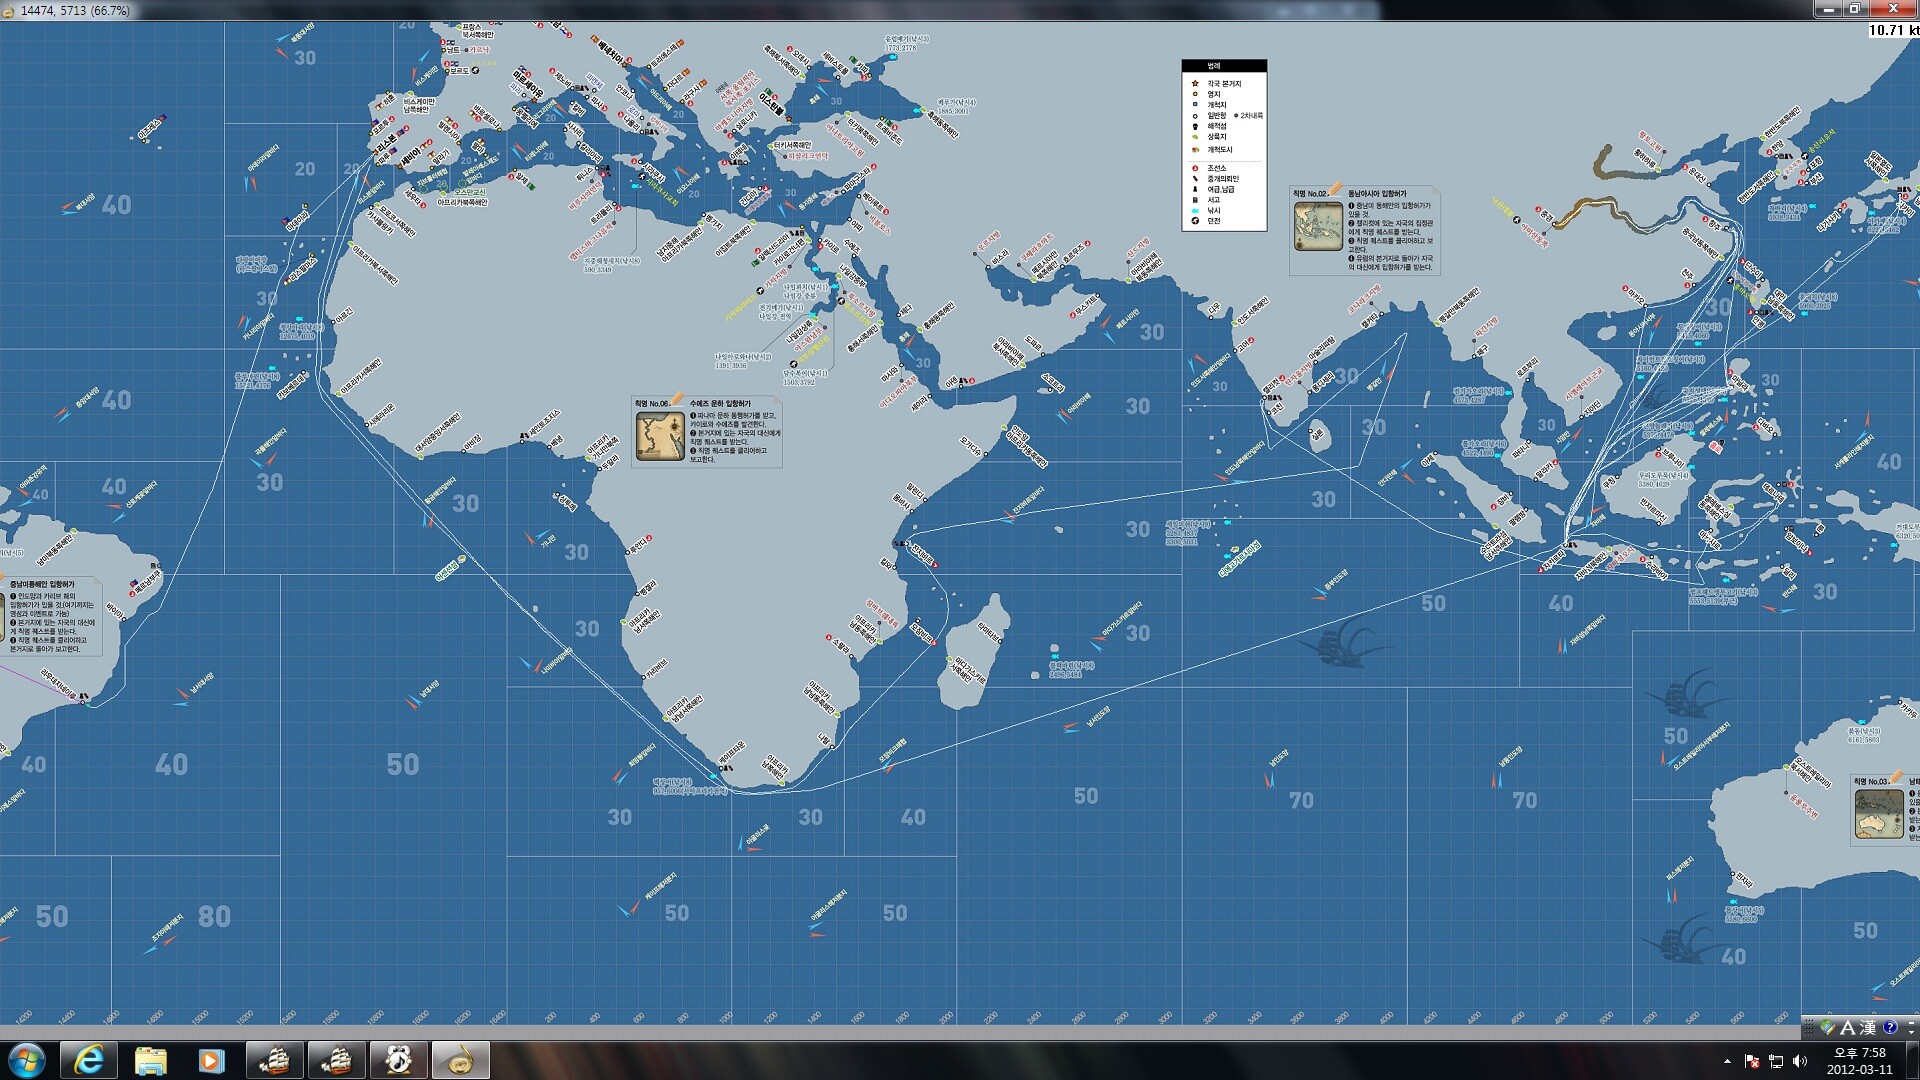Image resolution: width=1920 pixels, height=1080 pixels.
Task: Click the Windows Start orb
Action: pos(27,1060)
